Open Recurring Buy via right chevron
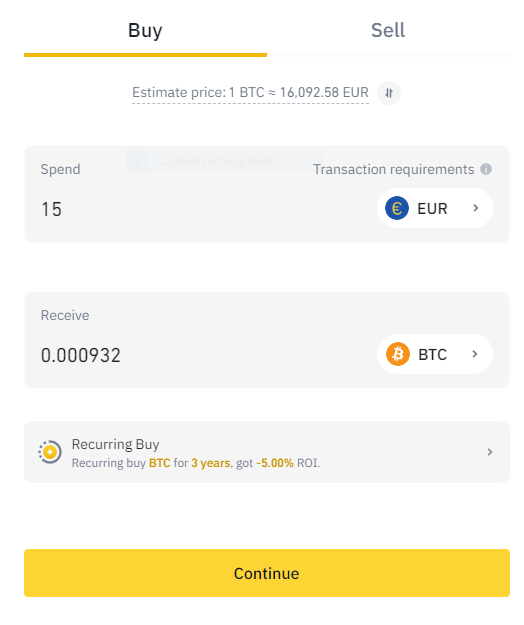This screenshot has height=625, width=524. point(490,452)
